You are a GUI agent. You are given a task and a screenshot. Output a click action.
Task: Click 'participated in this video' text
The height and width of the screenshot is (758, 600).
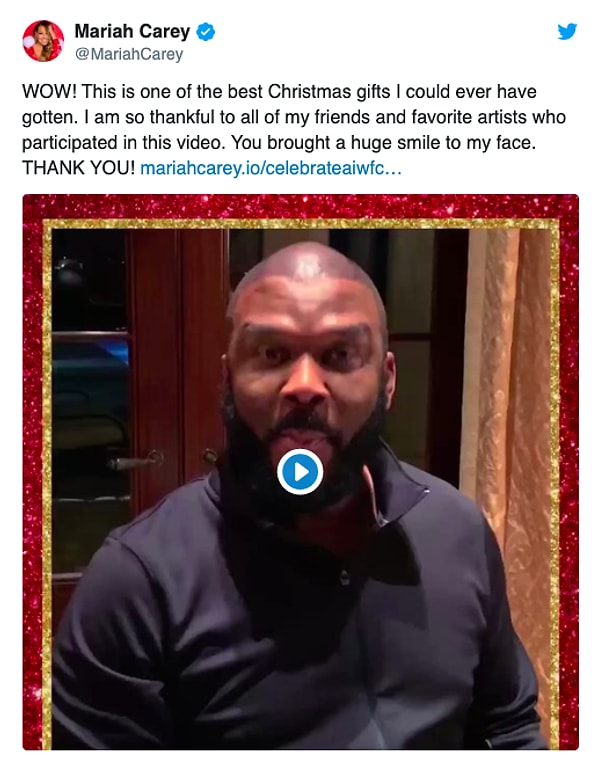click(x=124, y=143)
